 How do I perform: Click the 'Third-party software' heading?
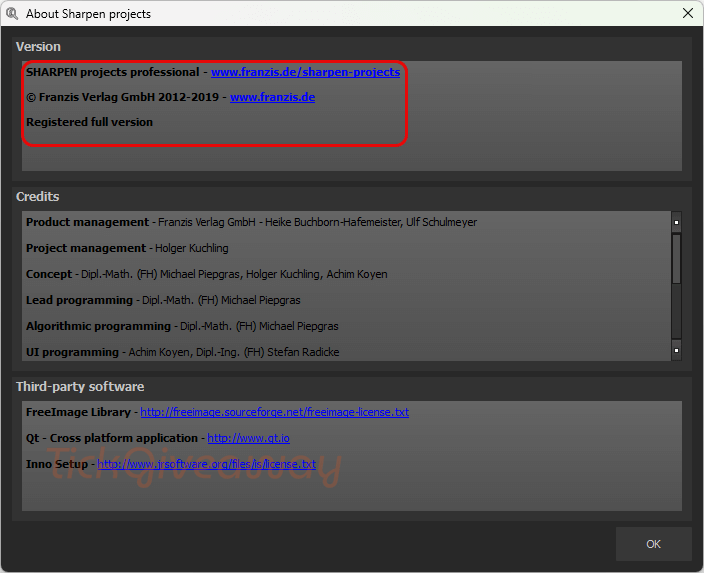coord(80,387)
